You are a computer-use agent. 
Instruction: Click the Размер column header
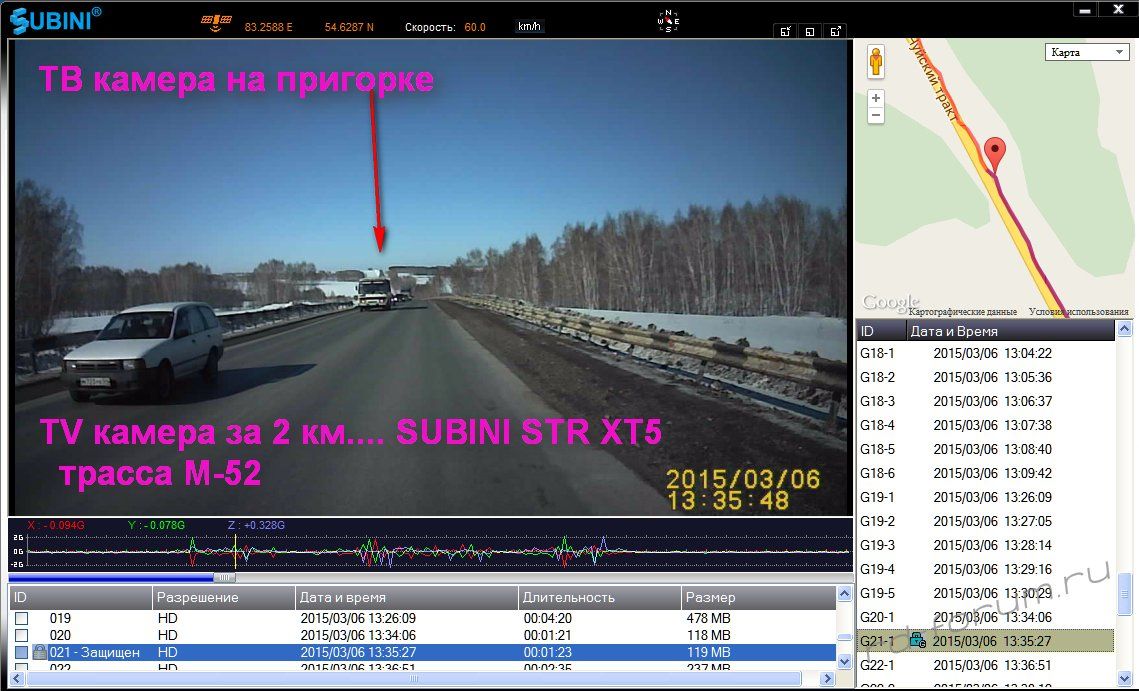(756, 598)
